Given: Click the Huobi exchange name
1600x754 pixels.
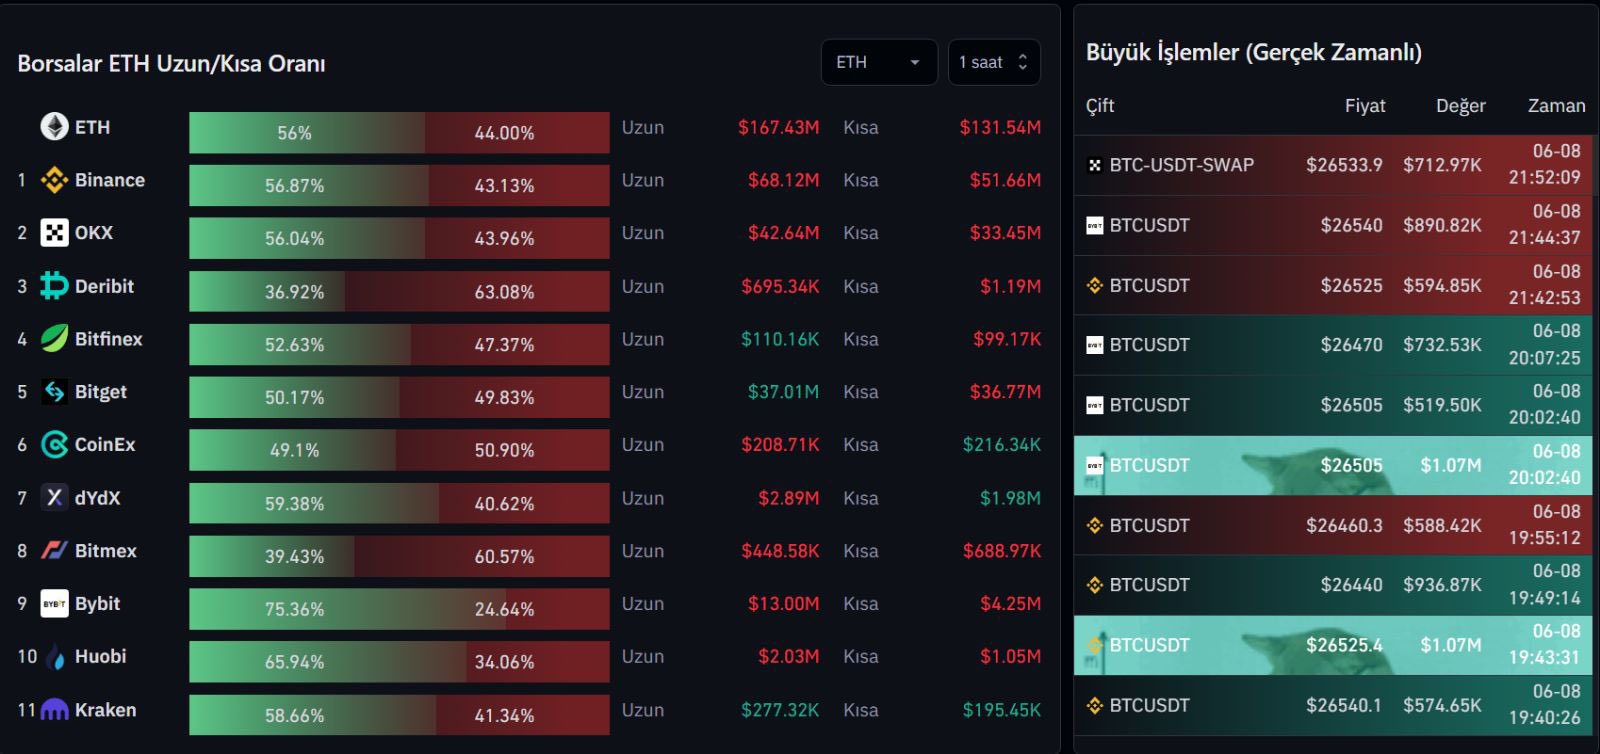Looking at the screenshot, I should pos(100,657).
